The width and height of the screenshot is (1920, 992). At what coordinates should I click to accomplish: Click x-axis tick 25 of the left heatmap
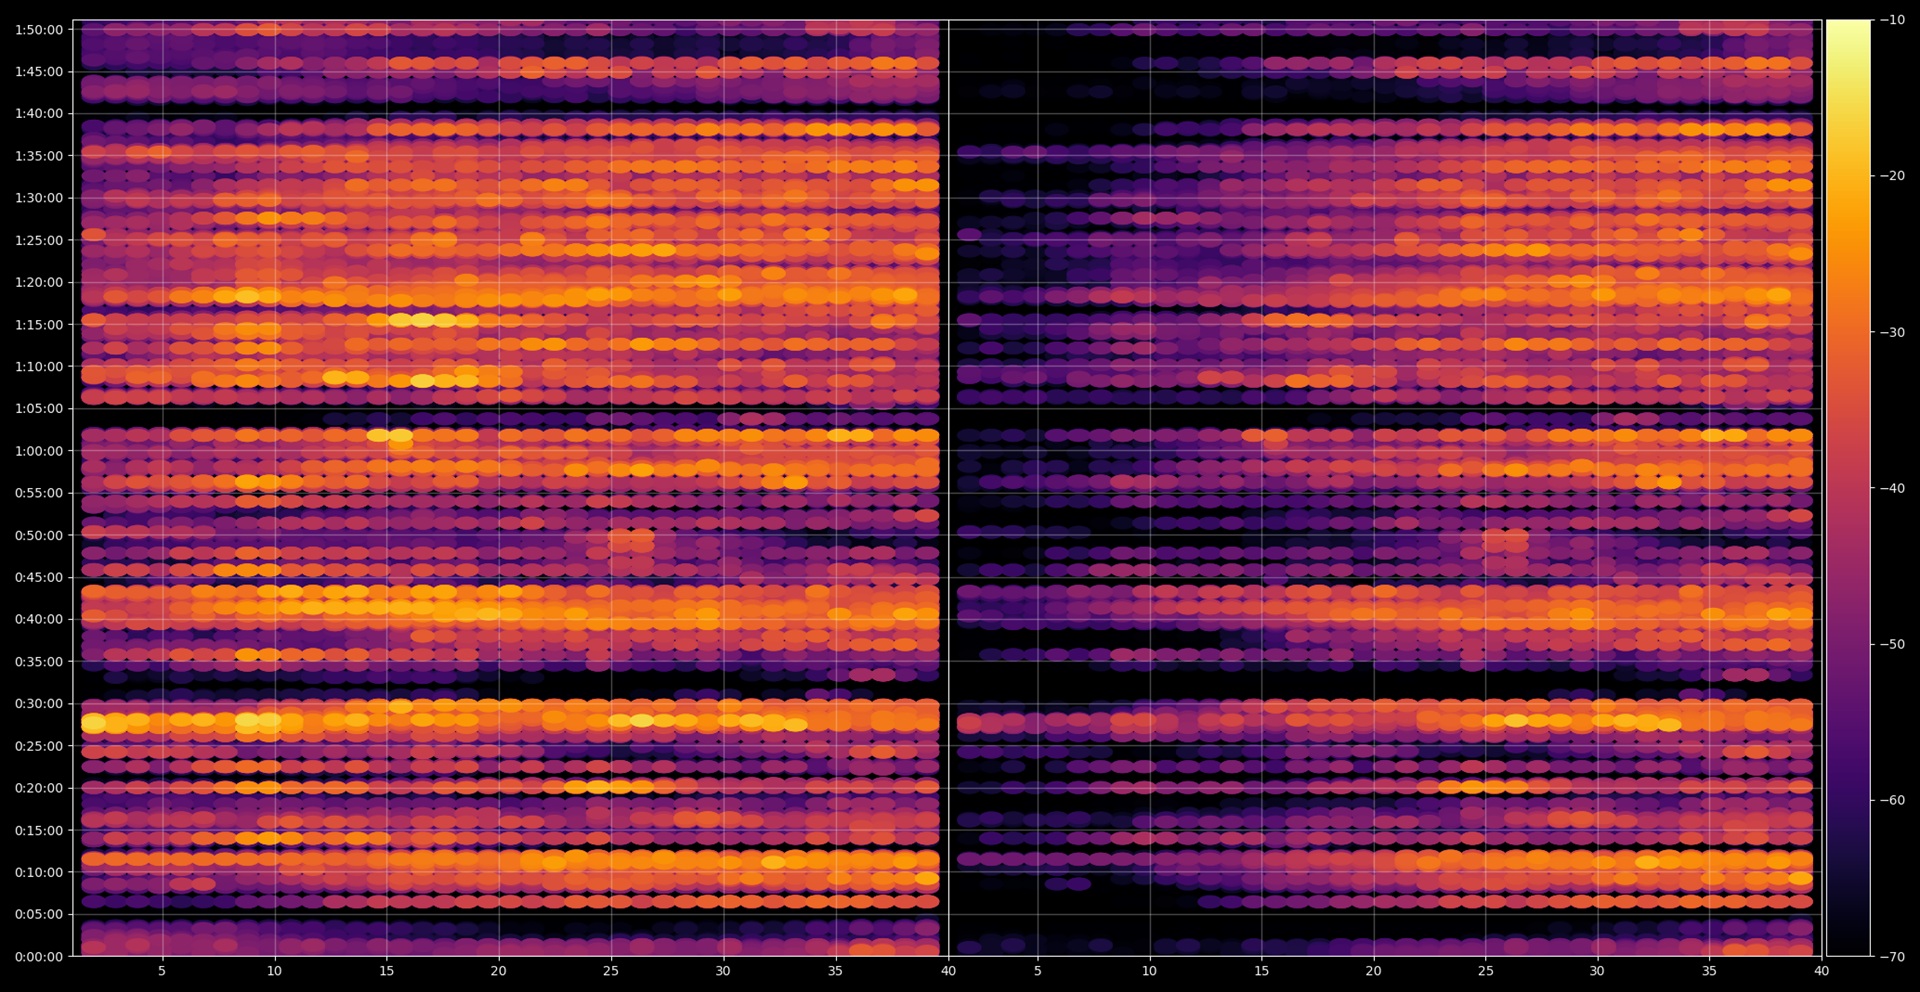coord(611,970)
